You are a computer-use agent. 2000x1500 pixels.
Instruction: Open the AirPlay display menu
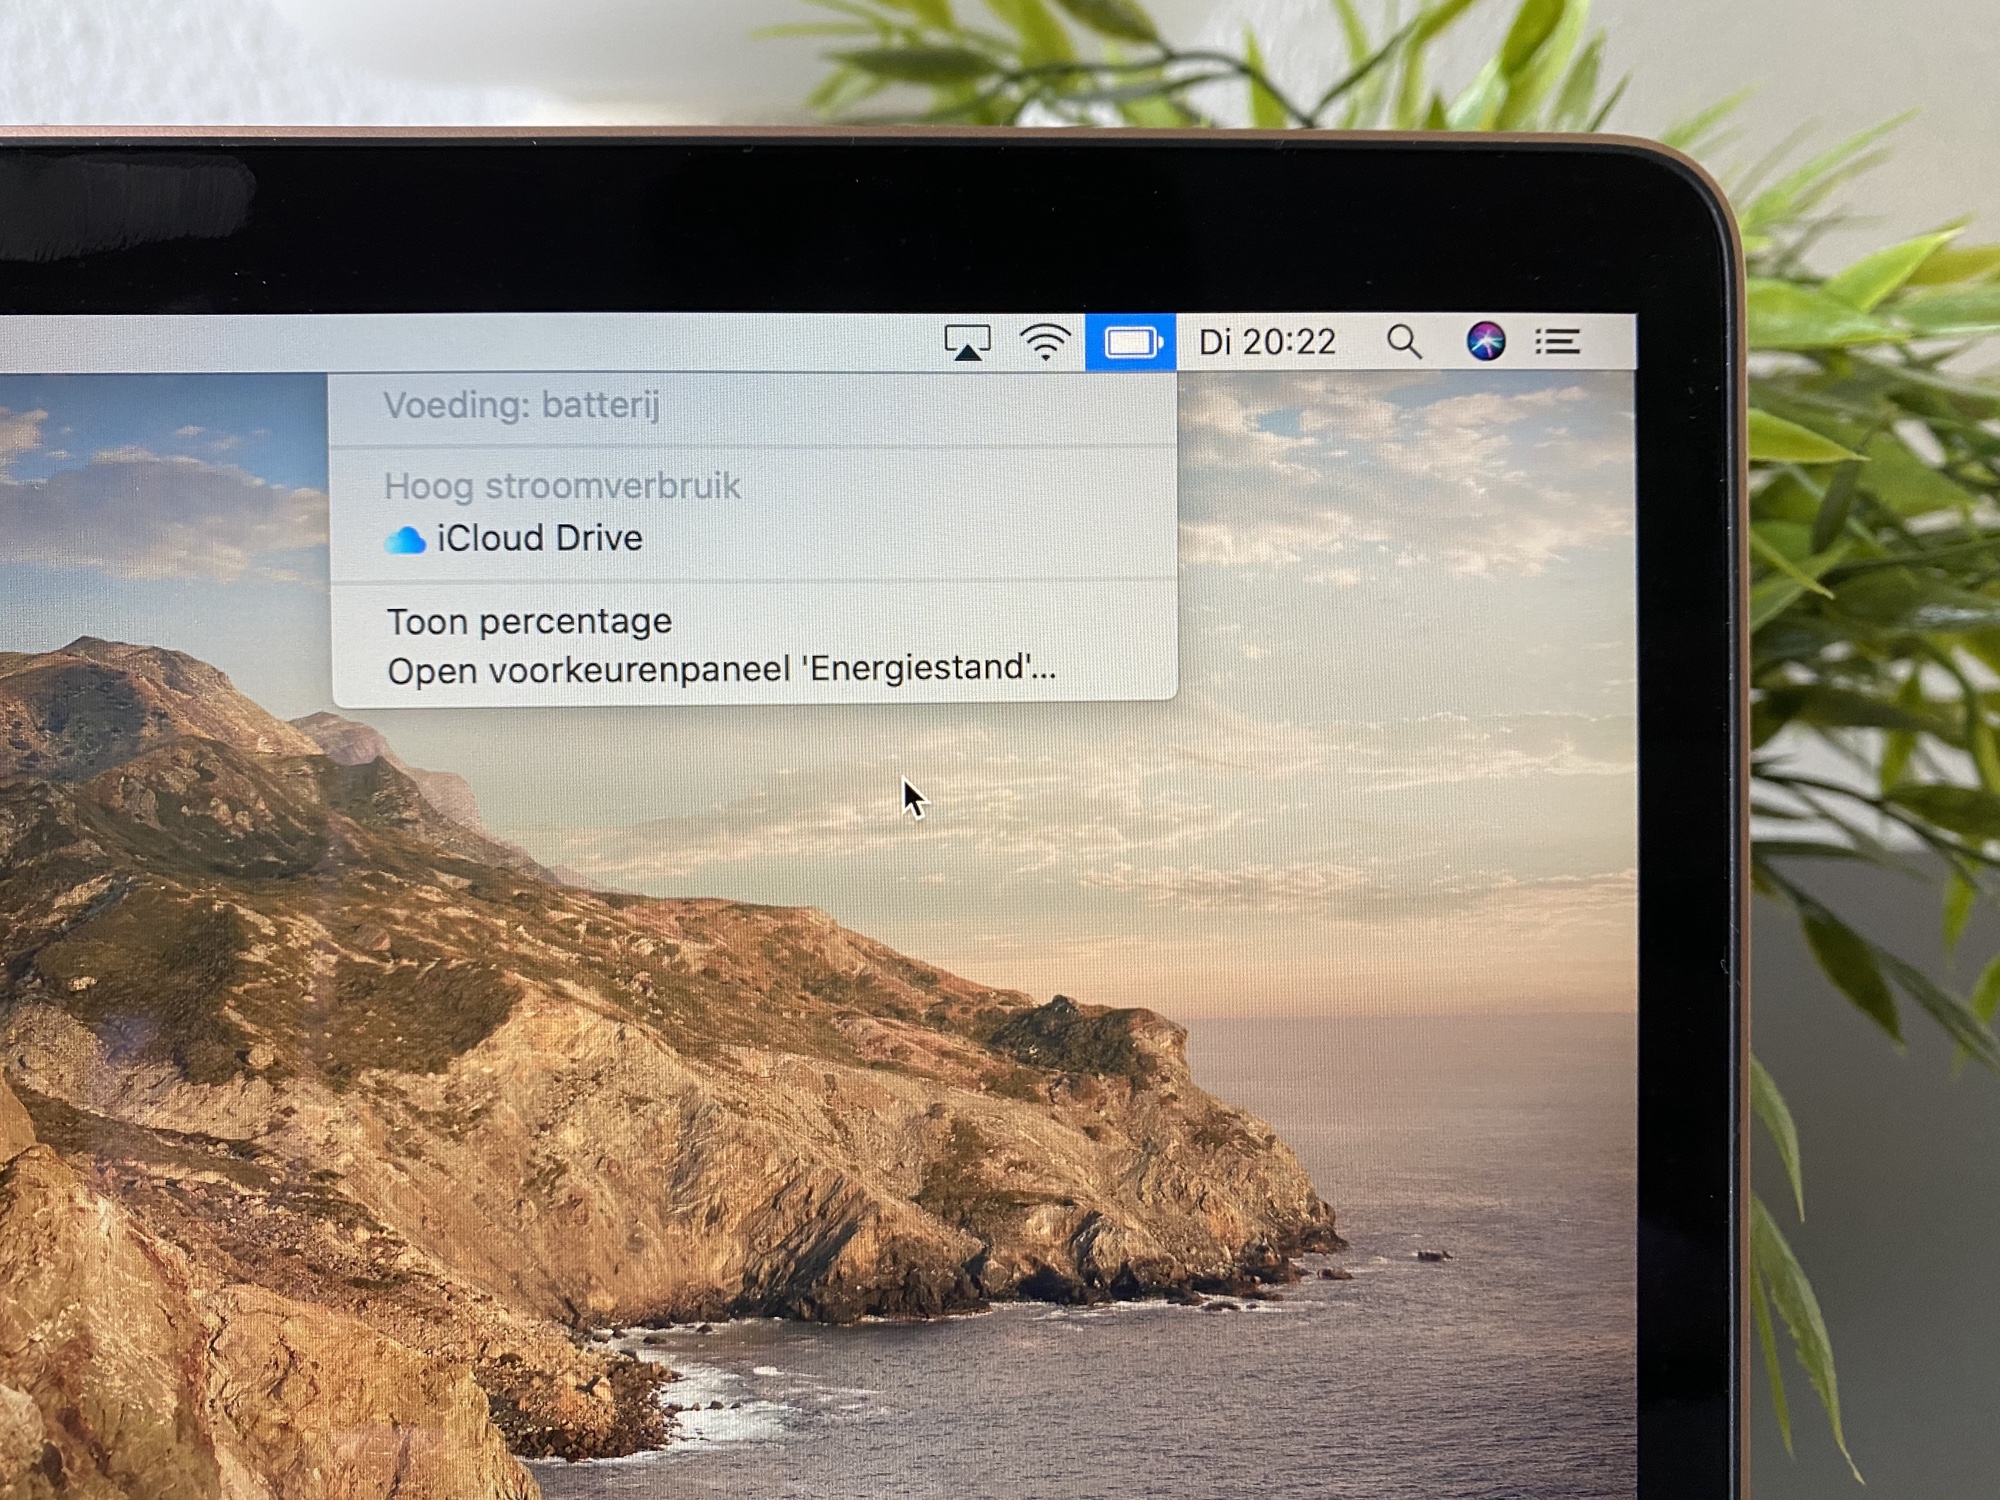click(x=967, y=343)
